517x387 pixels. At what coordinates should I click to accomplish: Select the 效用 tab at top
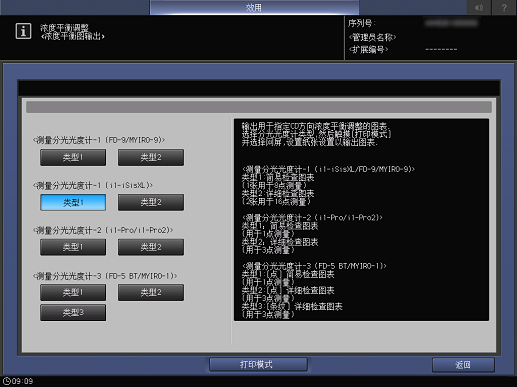click(x=254, y=7)
